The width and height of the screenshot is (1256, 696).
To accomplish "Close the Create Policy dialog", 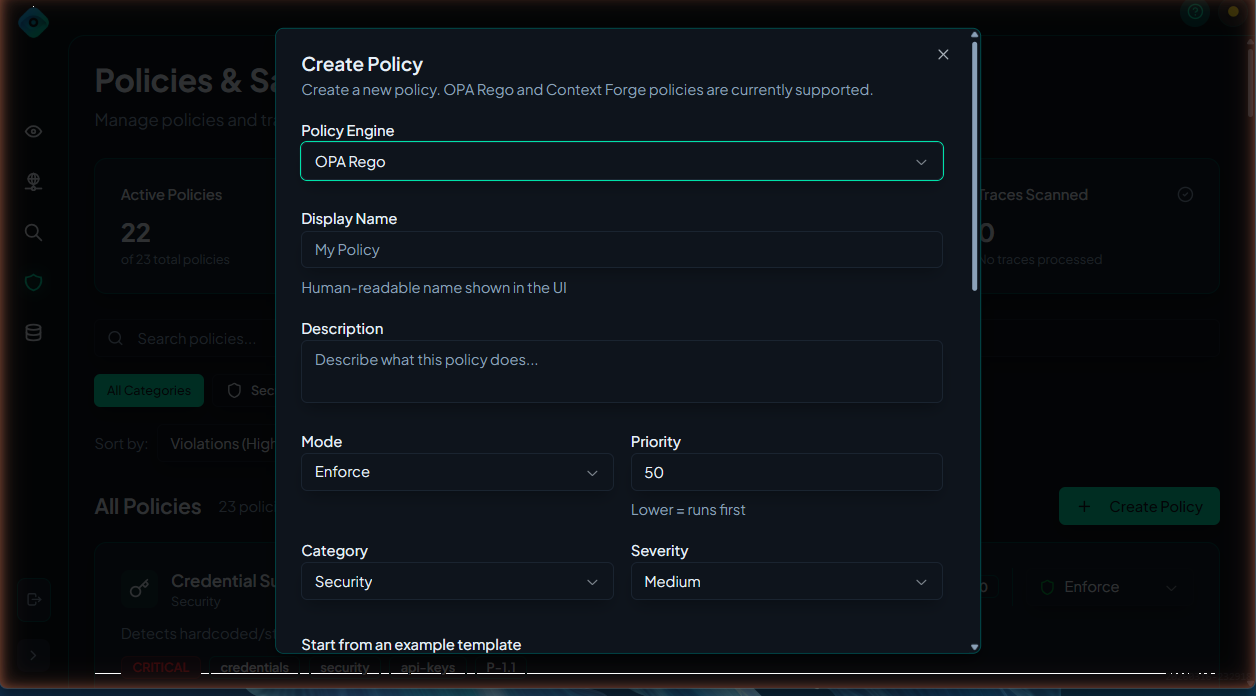I will tap(943, 55).
